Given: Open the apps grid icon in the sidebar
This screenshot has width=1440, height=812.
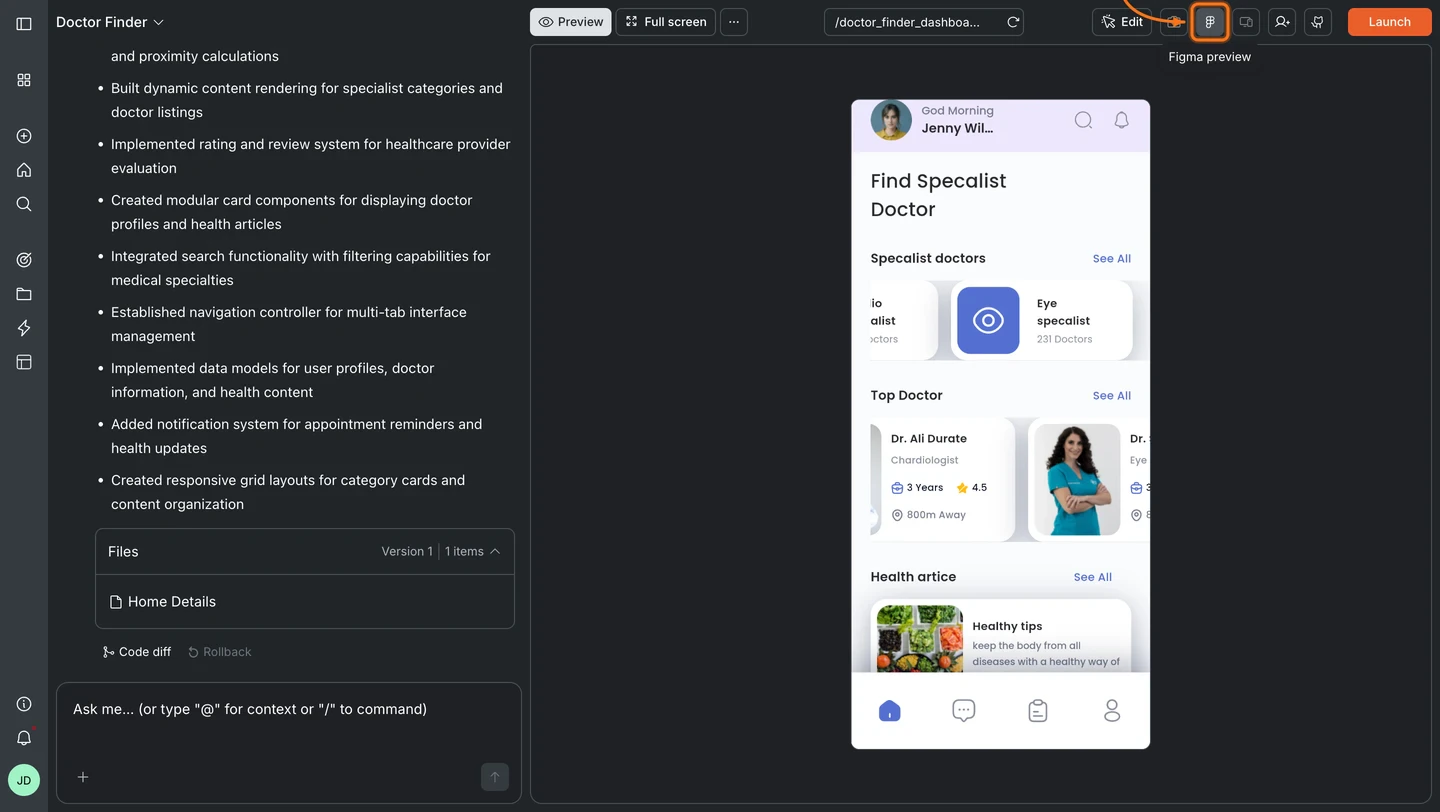Looking at the screenshot, I should pos(23,79).
